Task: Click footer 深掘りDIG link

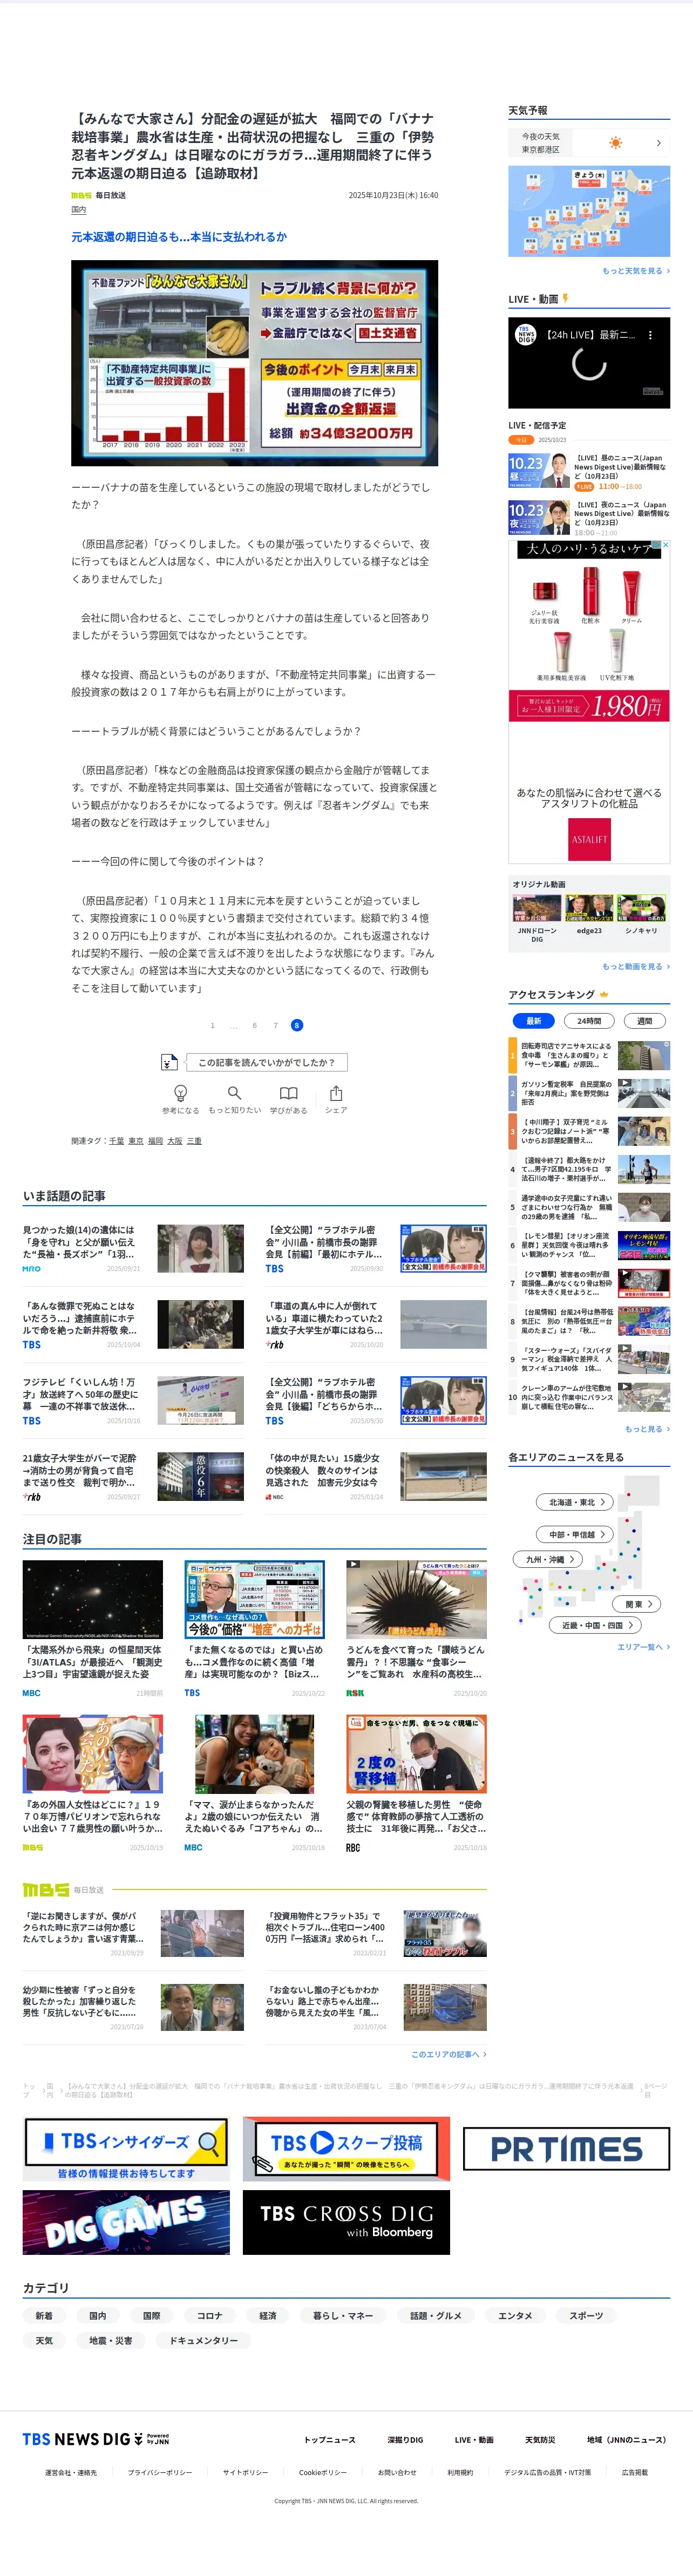Action: pos(405,2440)
